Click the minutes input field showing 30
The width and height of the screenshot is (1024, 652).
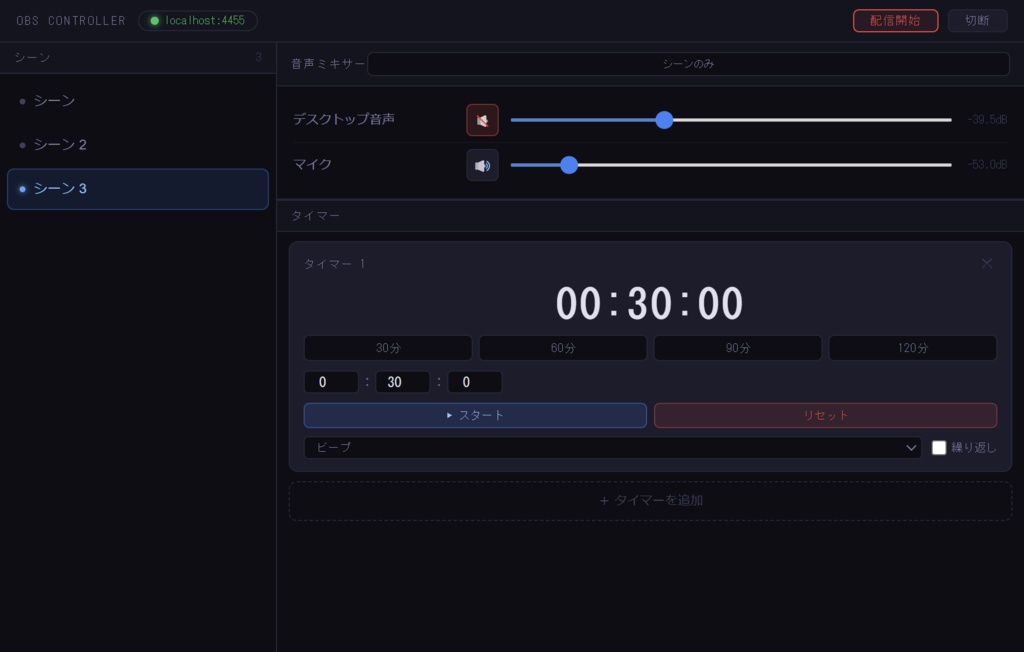pos(403,382)
